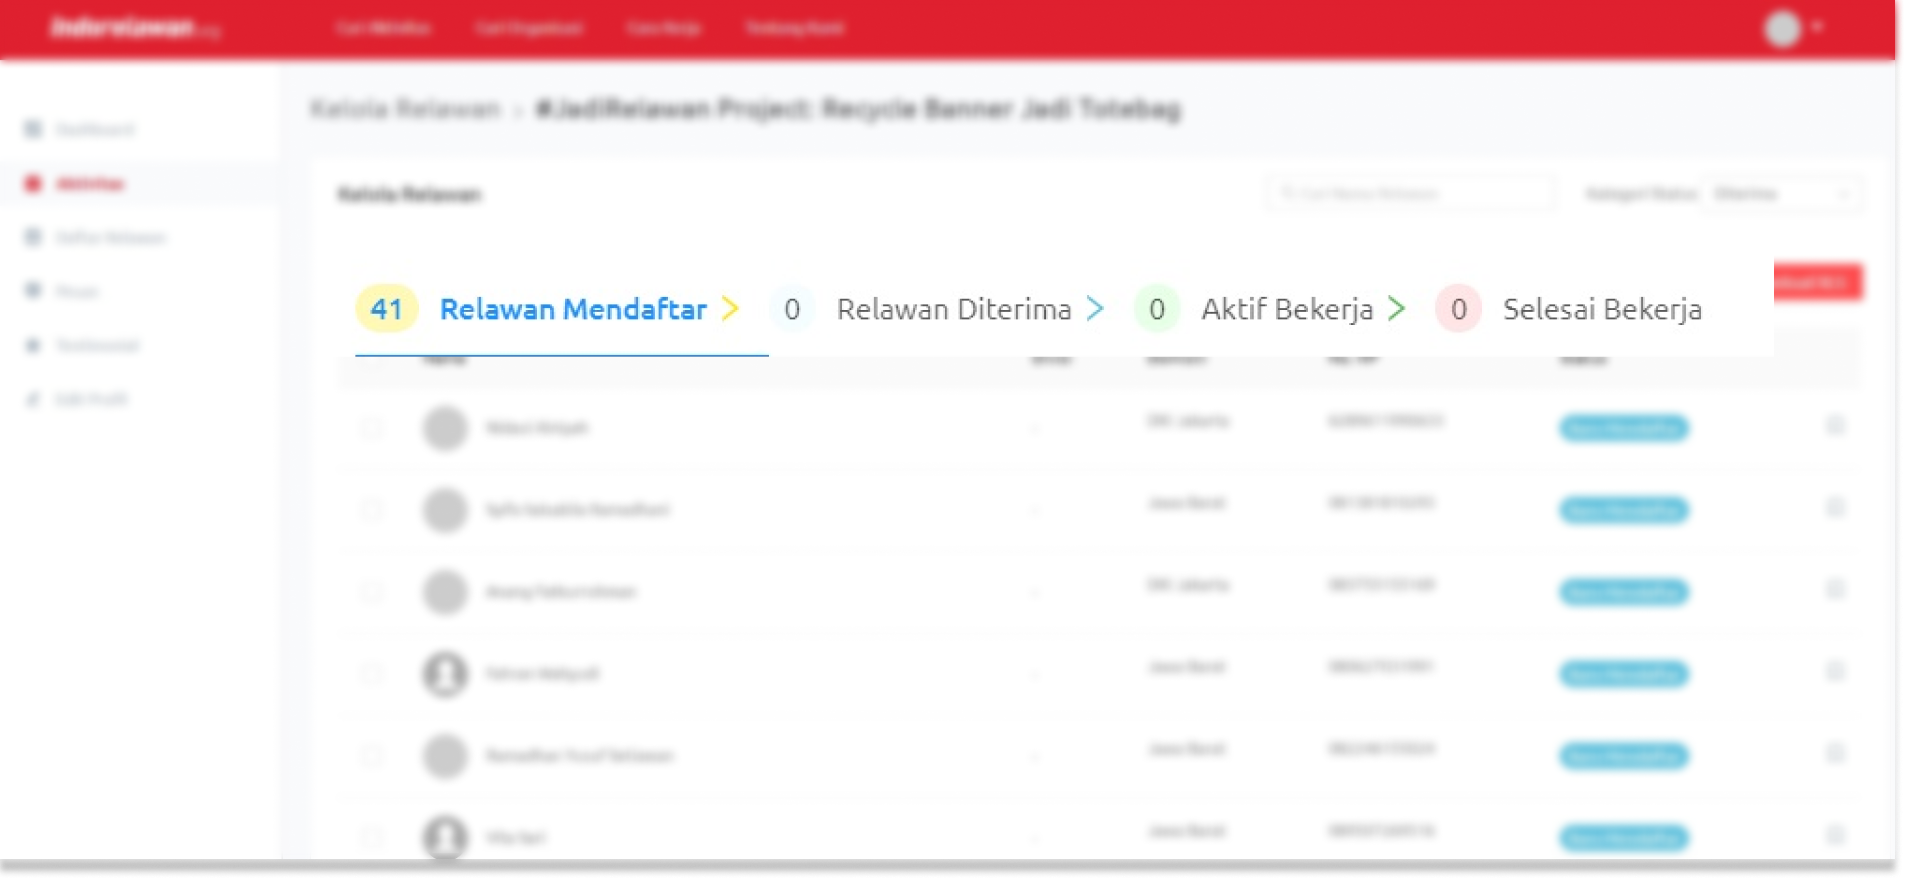The image size is (1905, 879).
Task: Click the green 0 badge for Aktif Bekerja
Action: [1157, 310]
